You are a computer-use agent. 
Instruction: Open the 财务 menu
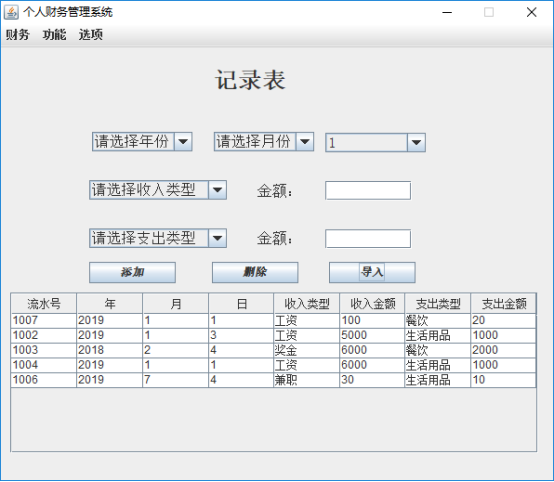pyautogui.click(x=17, y=35)
